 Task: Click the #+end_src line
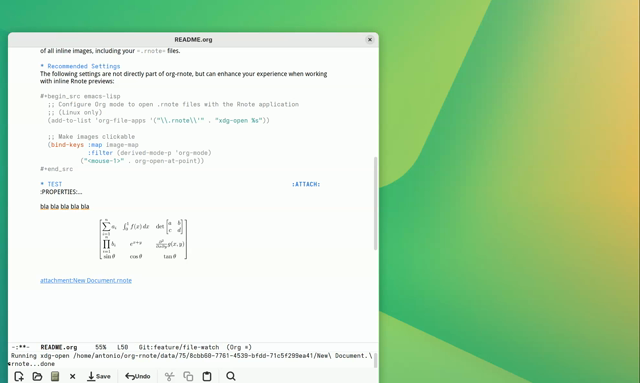(x=56, y=169)
